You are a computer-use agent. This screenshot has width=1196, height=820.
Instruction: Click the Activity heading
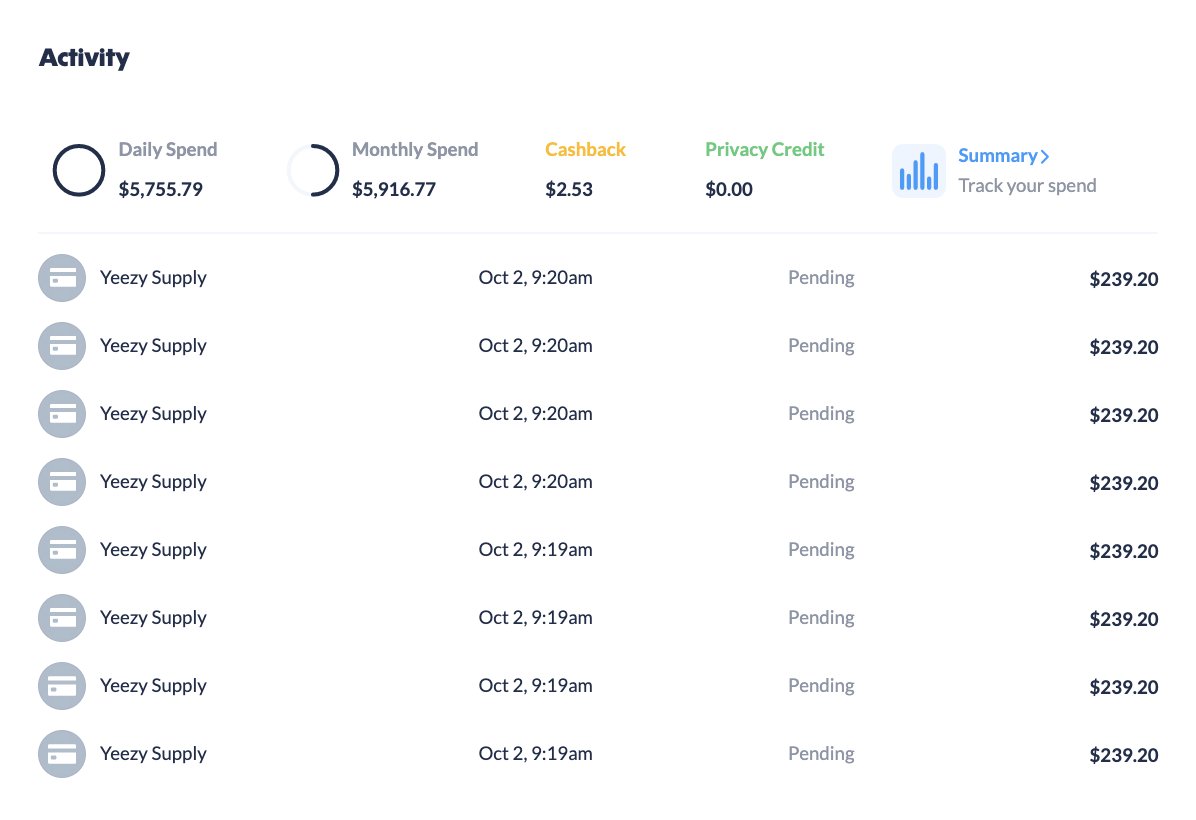(84, 58)
